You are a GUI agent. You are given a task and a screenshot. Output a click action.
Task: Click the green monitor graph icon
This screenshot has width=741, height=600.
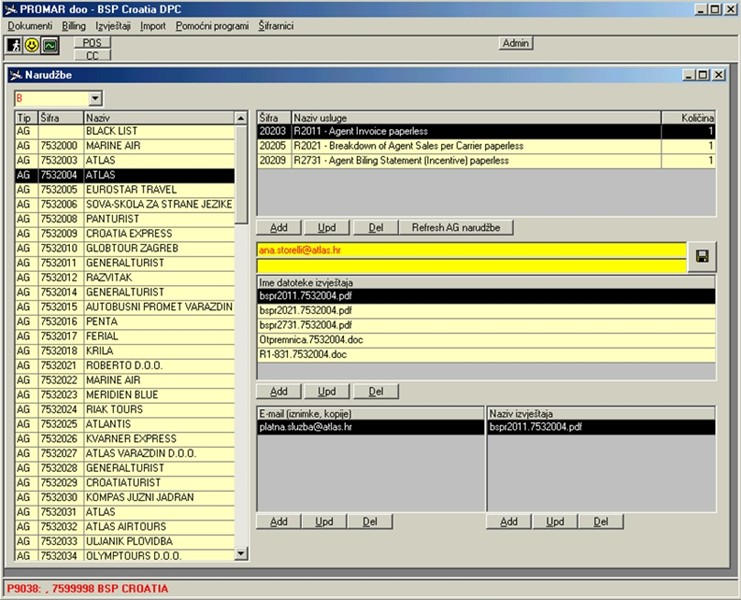50,45
